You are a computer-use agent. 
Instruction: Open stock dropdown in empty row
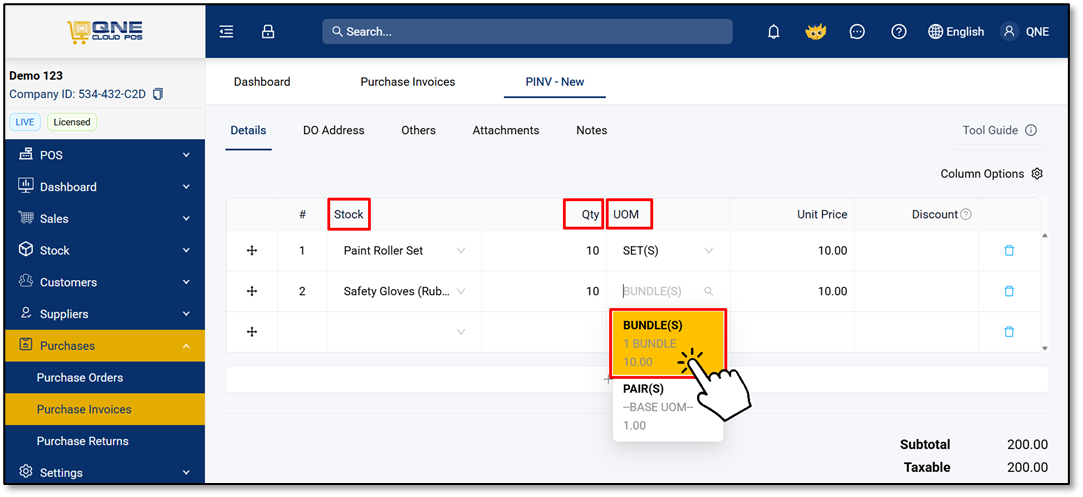[461, 332]
